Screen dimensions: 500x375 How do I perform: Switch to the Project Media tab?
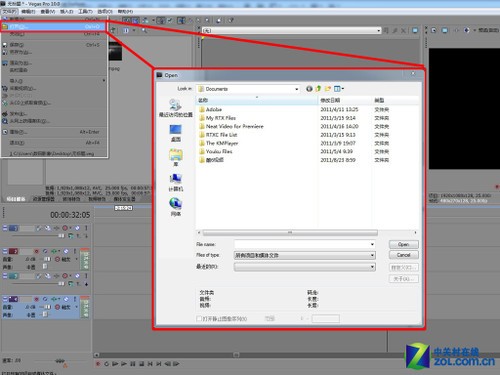click(x=16, y=199)
